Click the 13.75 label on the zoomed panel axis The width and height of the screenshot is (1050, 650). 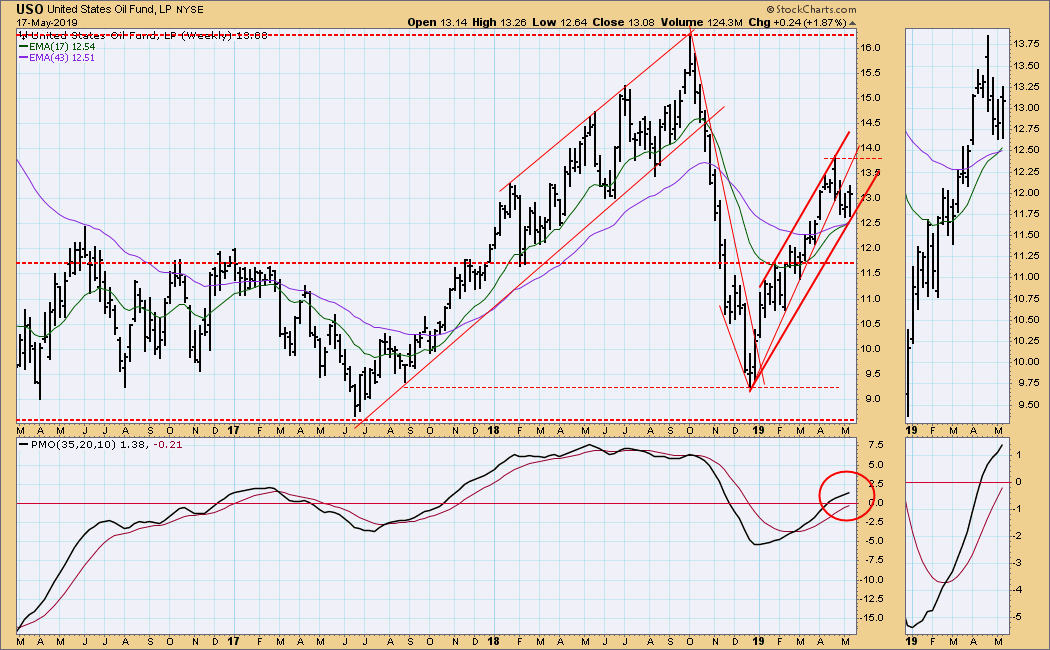(1027, 44)
